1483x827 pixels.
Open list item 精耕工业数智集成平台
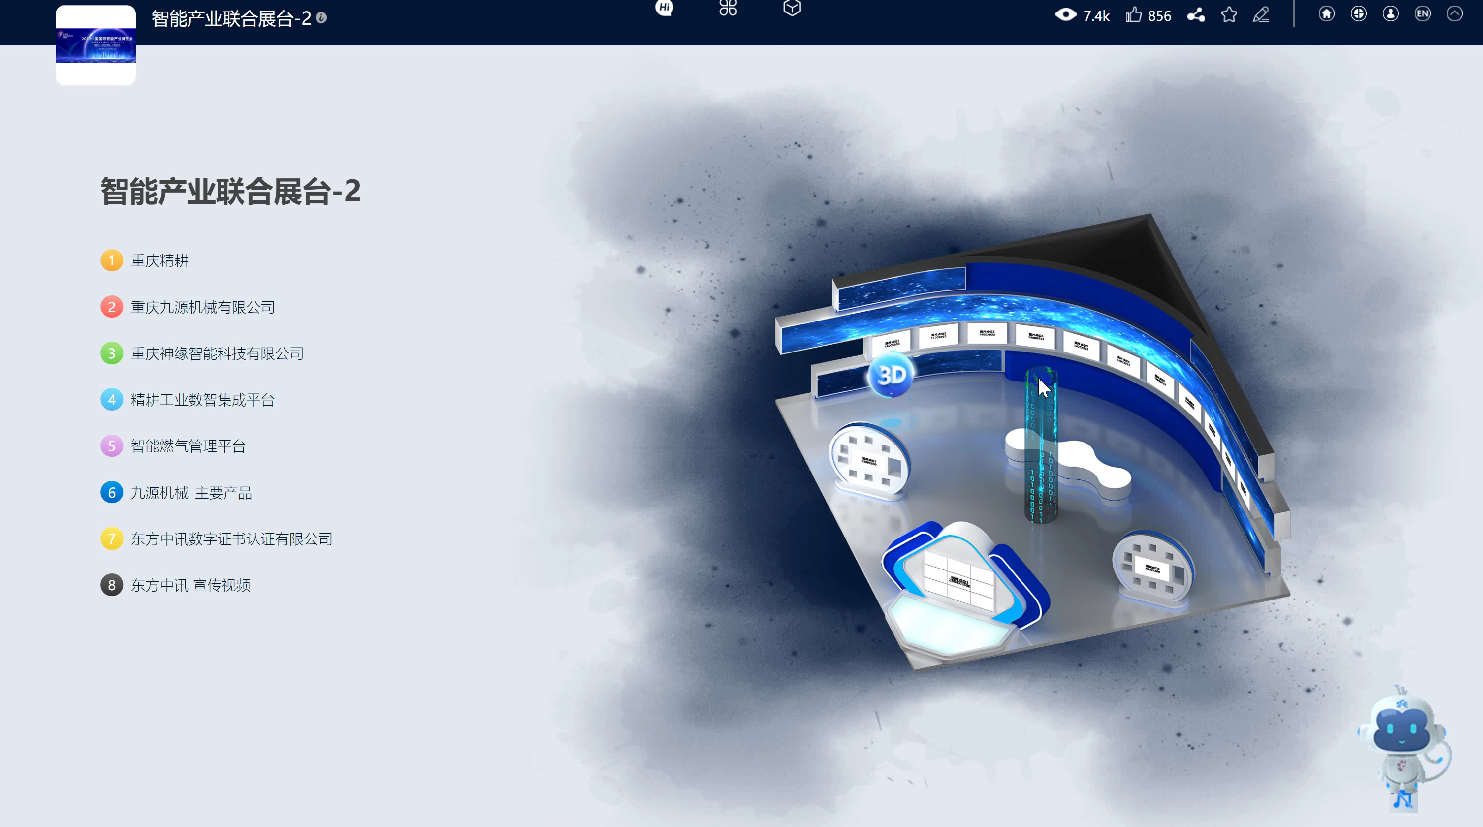[188, 400]
